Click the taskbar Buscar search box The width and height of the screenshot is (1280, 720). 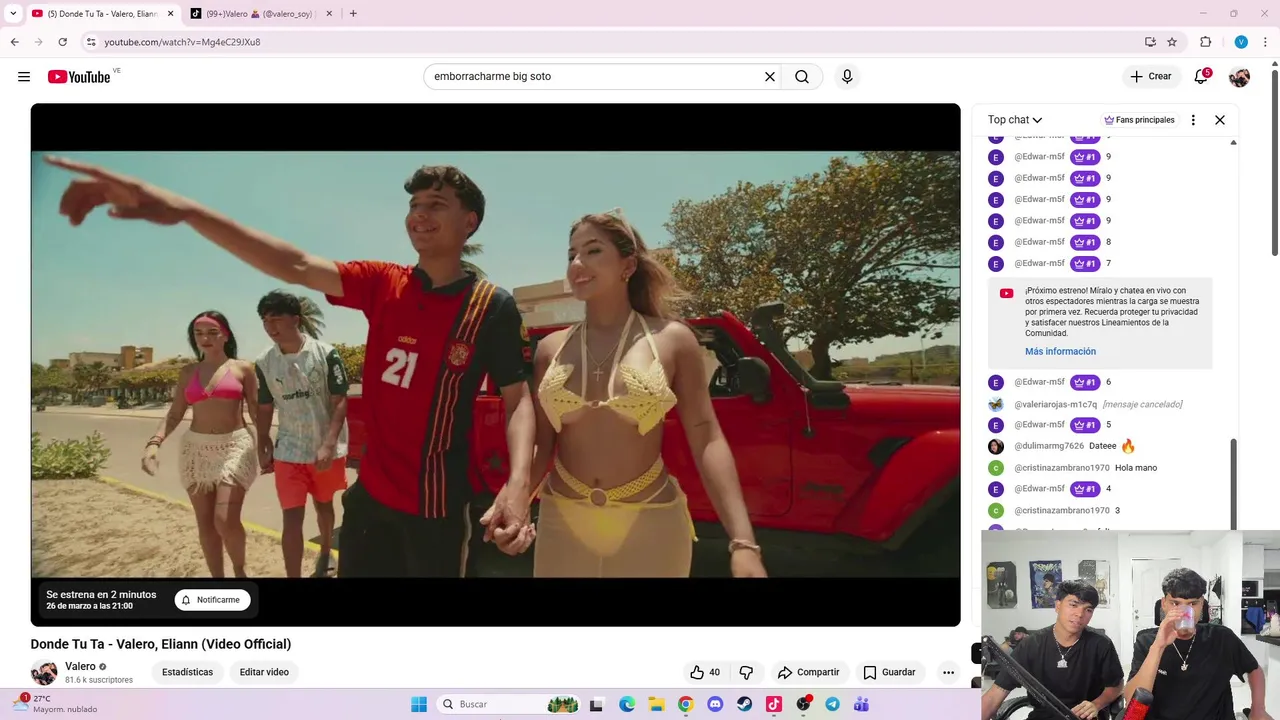click(x=509, y=704)
